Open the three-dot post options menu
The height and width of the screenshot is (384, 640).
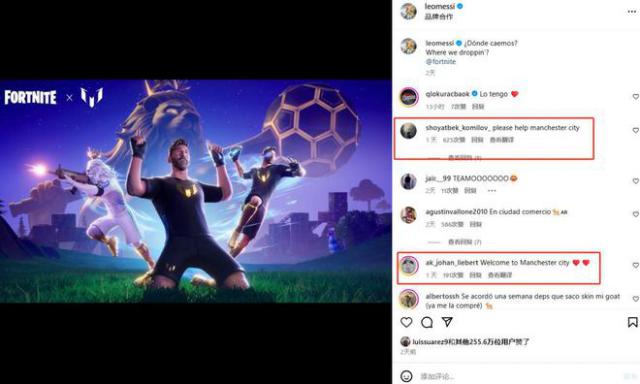tap(631, 12)
